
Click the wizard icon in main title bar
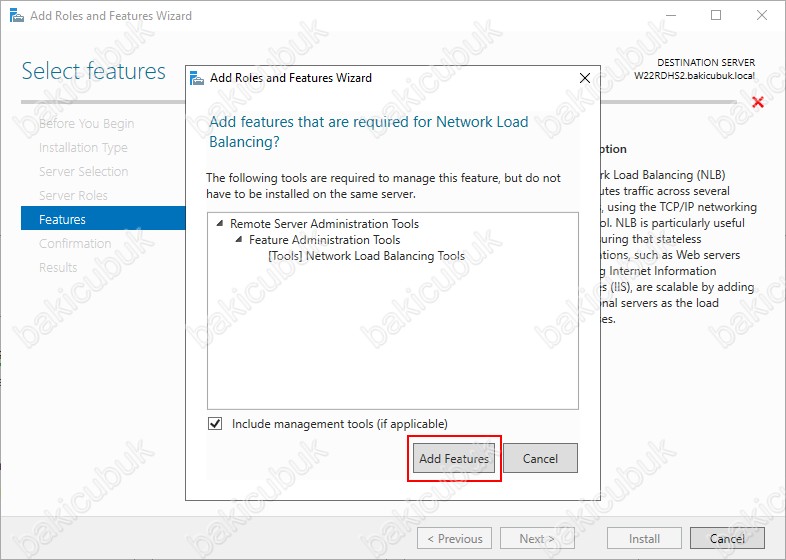coord(17,16)
